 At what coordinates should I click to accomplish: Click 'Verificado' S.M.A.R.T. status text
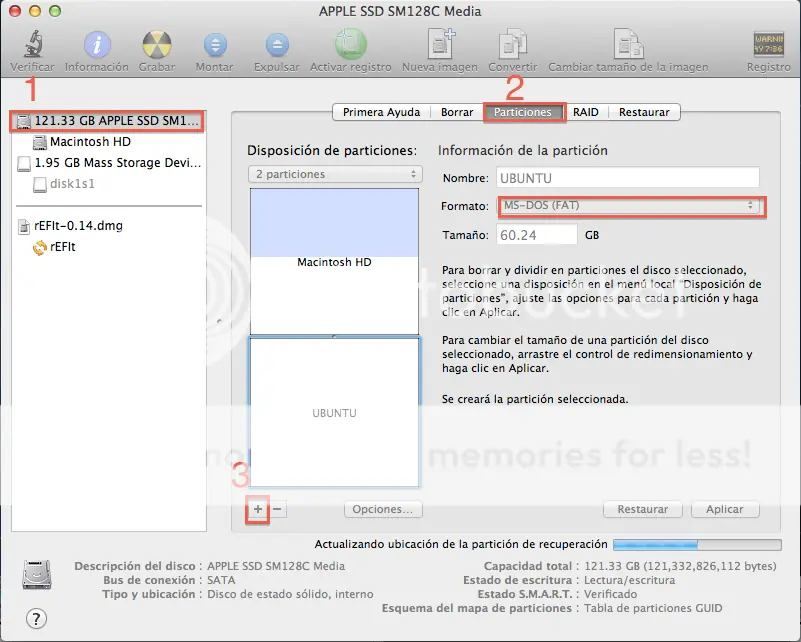(x=610, y=594)
